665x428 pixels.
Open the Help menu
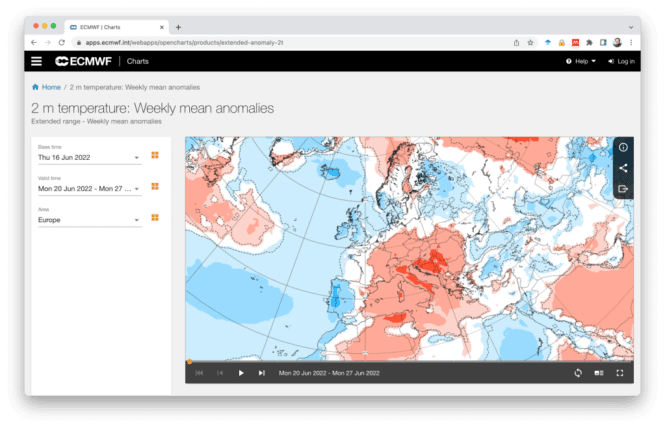click(580, 61)
